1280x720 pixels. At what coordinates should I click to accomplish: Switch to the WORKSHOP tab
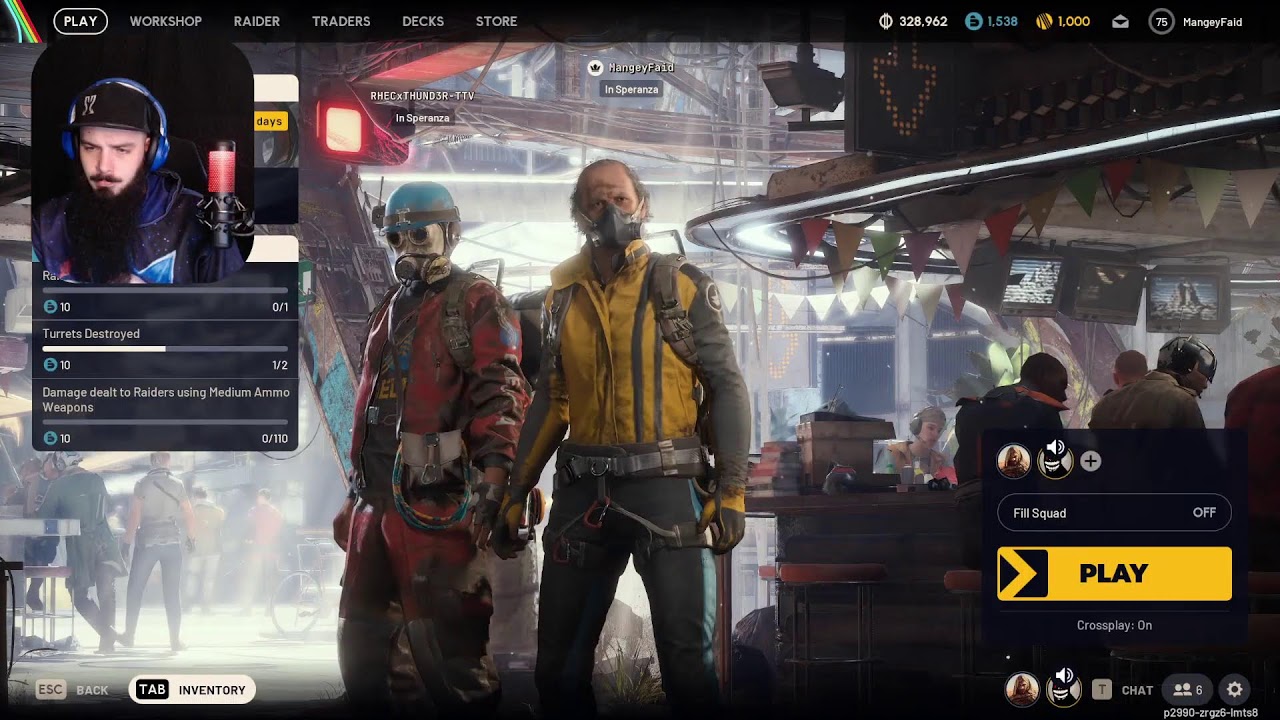[166, 21]
